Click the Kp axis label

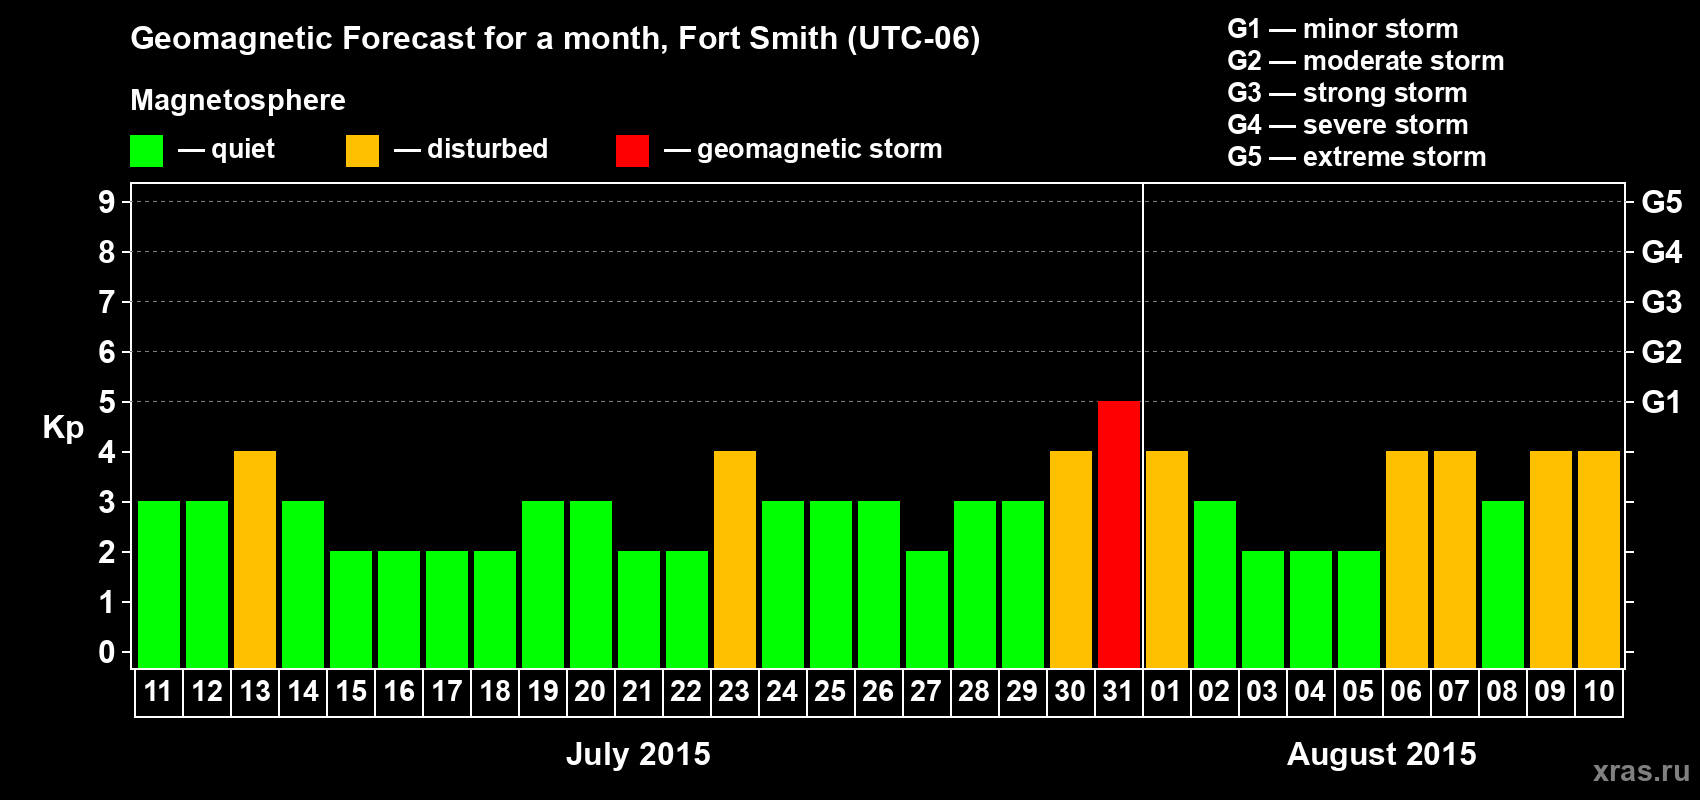click(x=63, y=428)
